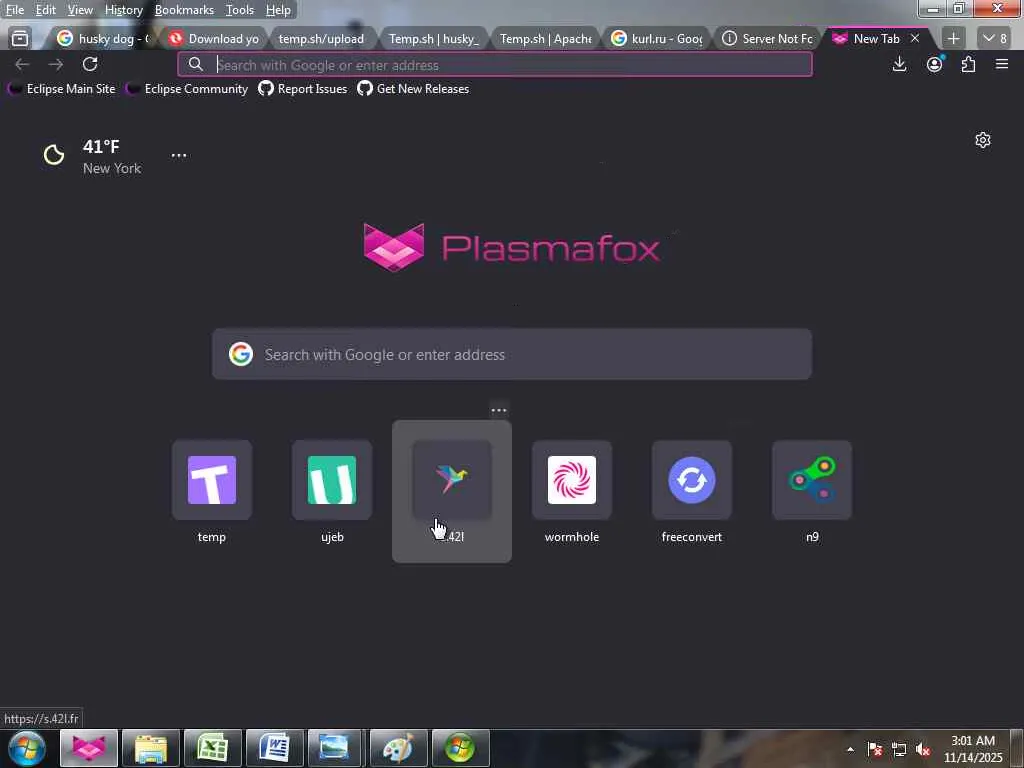Open the tab overview icon left of the tabs
The height and width of the screenshot is (768, 1024).
point(20,39)
